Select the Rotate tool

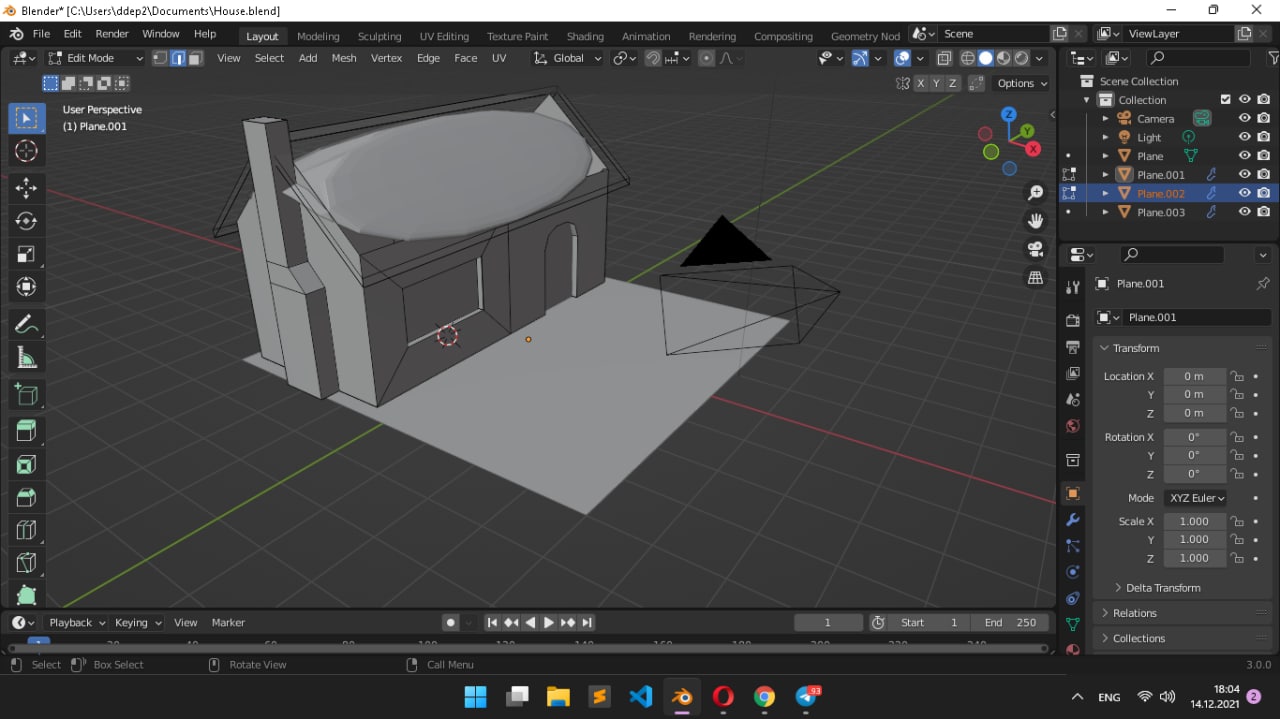tap(27, 221)
